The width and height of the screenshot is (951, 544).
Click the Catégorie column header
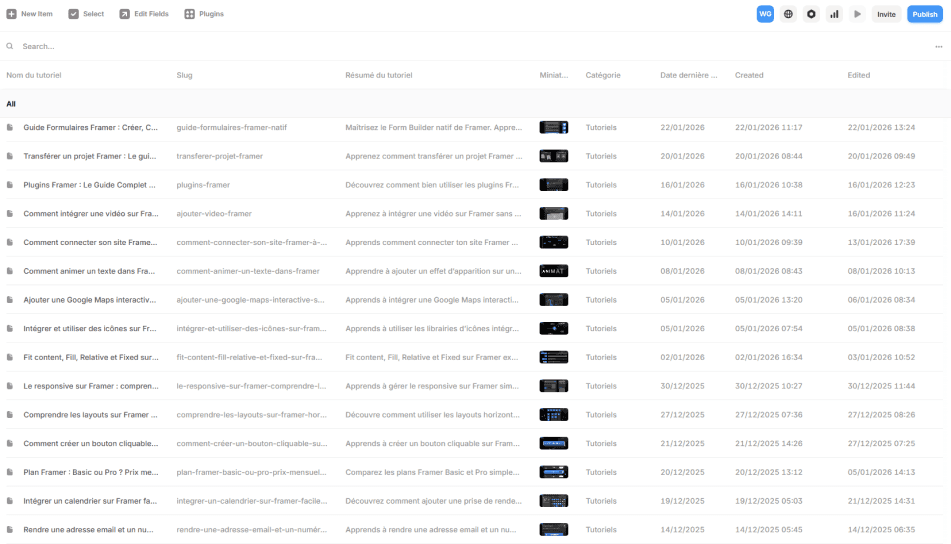tap(603, 75)
